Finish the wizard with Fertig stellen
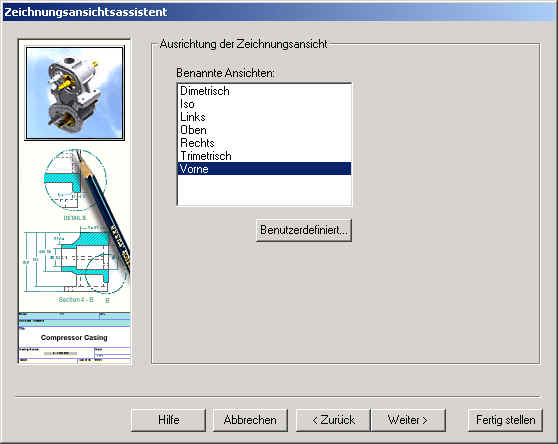 point(505,420)
